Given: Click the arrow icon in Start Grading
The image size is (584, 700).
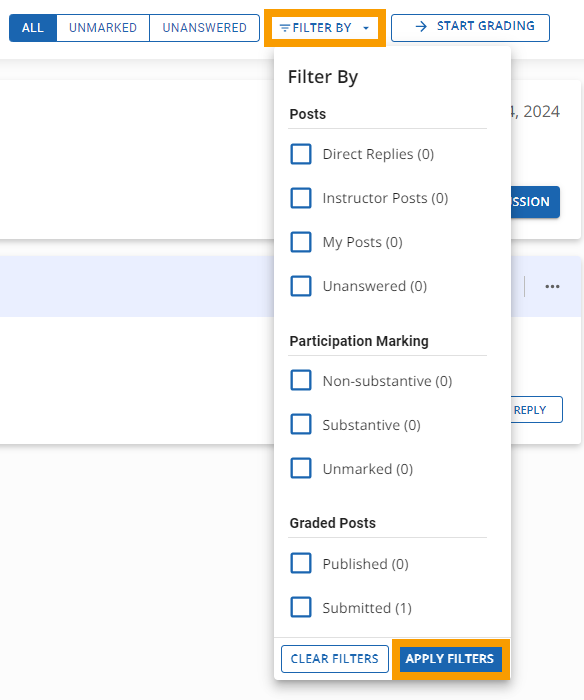Looking at the screenshot, I should pos(421,27).
